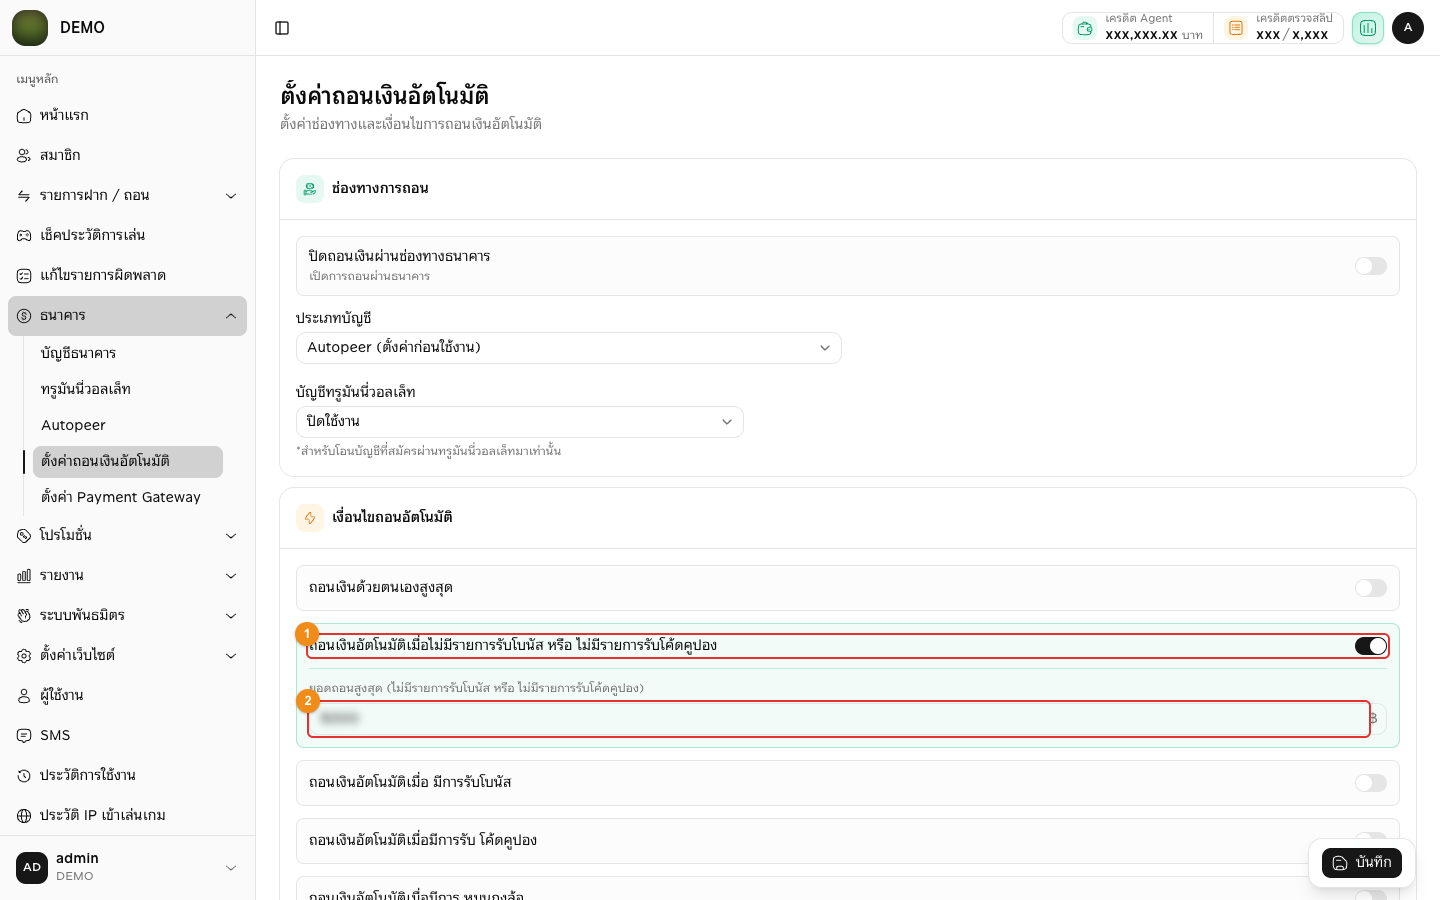The width and height of the screenshot is (1440, 900).
Task: Open the Agent credit wallet icon
Action: [1084, 28]
